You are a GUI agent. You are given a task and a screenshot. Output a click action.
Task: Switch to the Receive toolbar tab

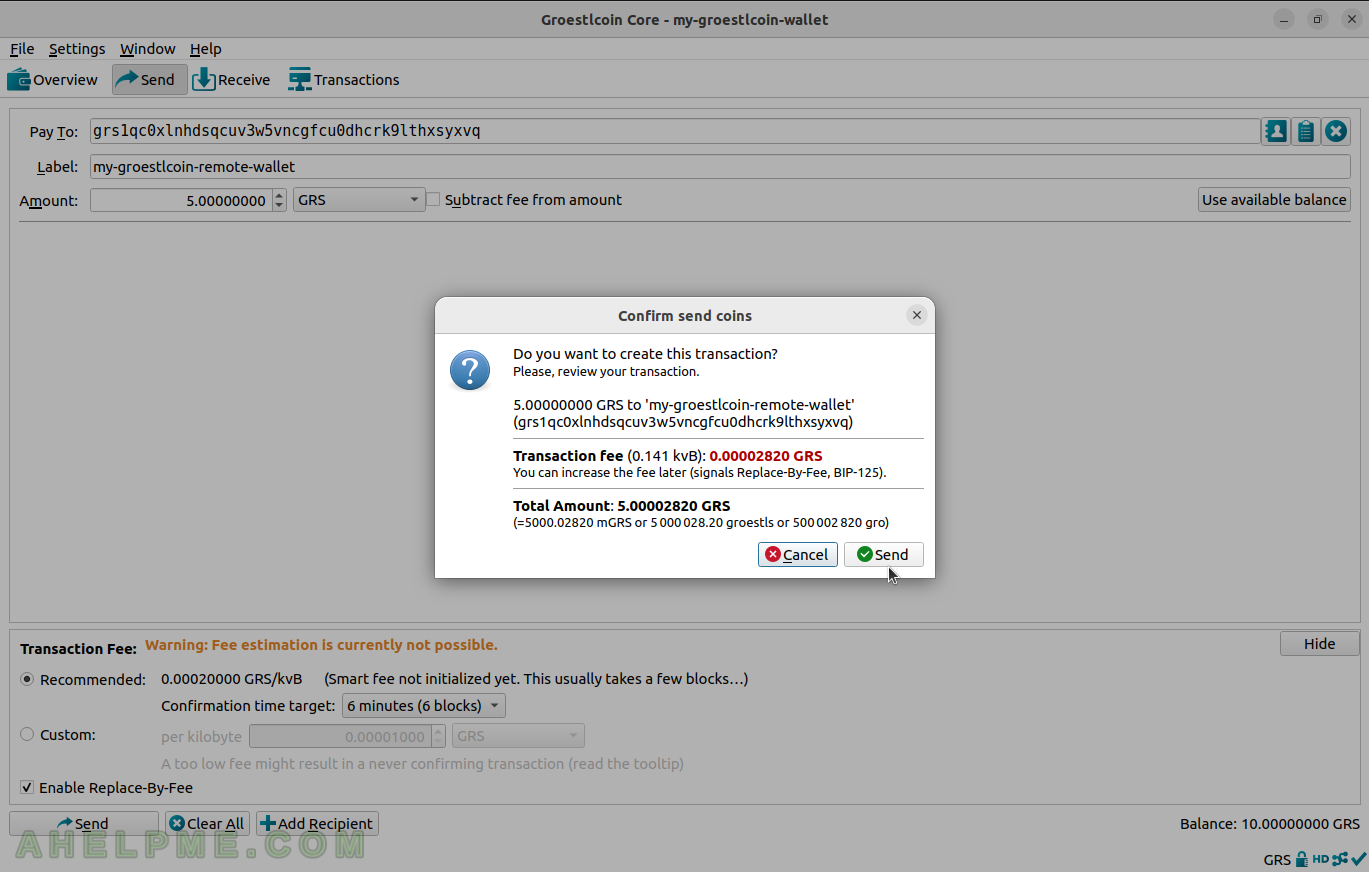pyautogui.click(x=232, y=80)
